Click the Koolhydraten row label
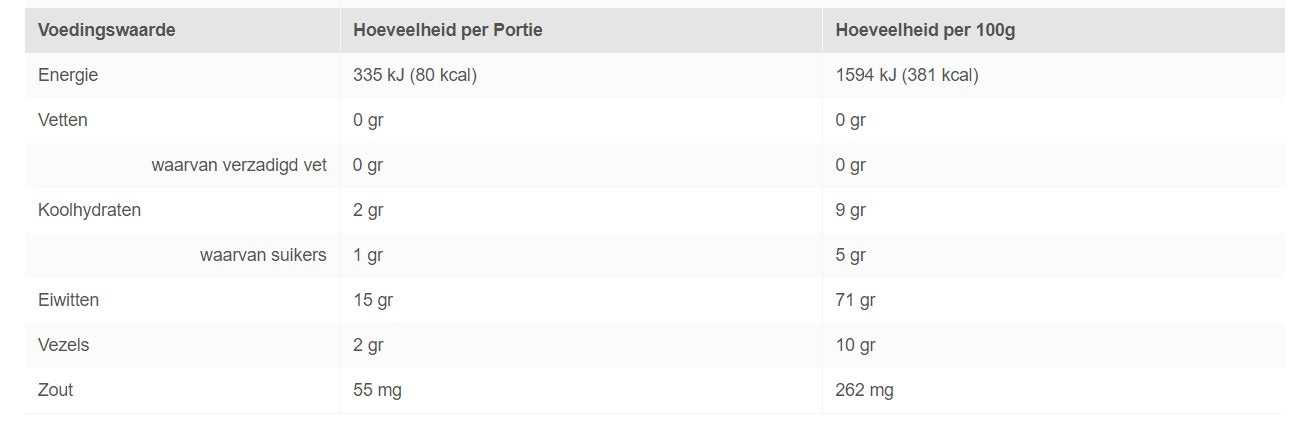The width and height of the screenshot is (1315, 428). 89,210
